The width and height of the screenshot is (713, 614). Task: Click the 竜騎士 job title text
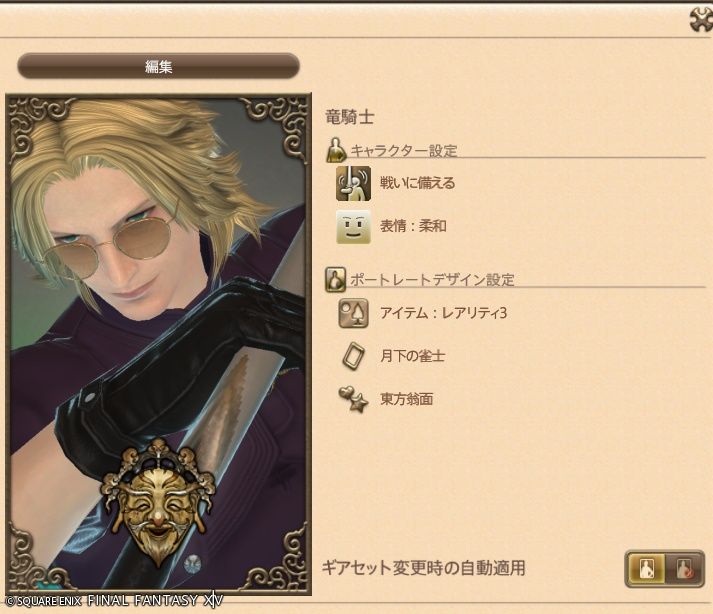tap(350, 117)
